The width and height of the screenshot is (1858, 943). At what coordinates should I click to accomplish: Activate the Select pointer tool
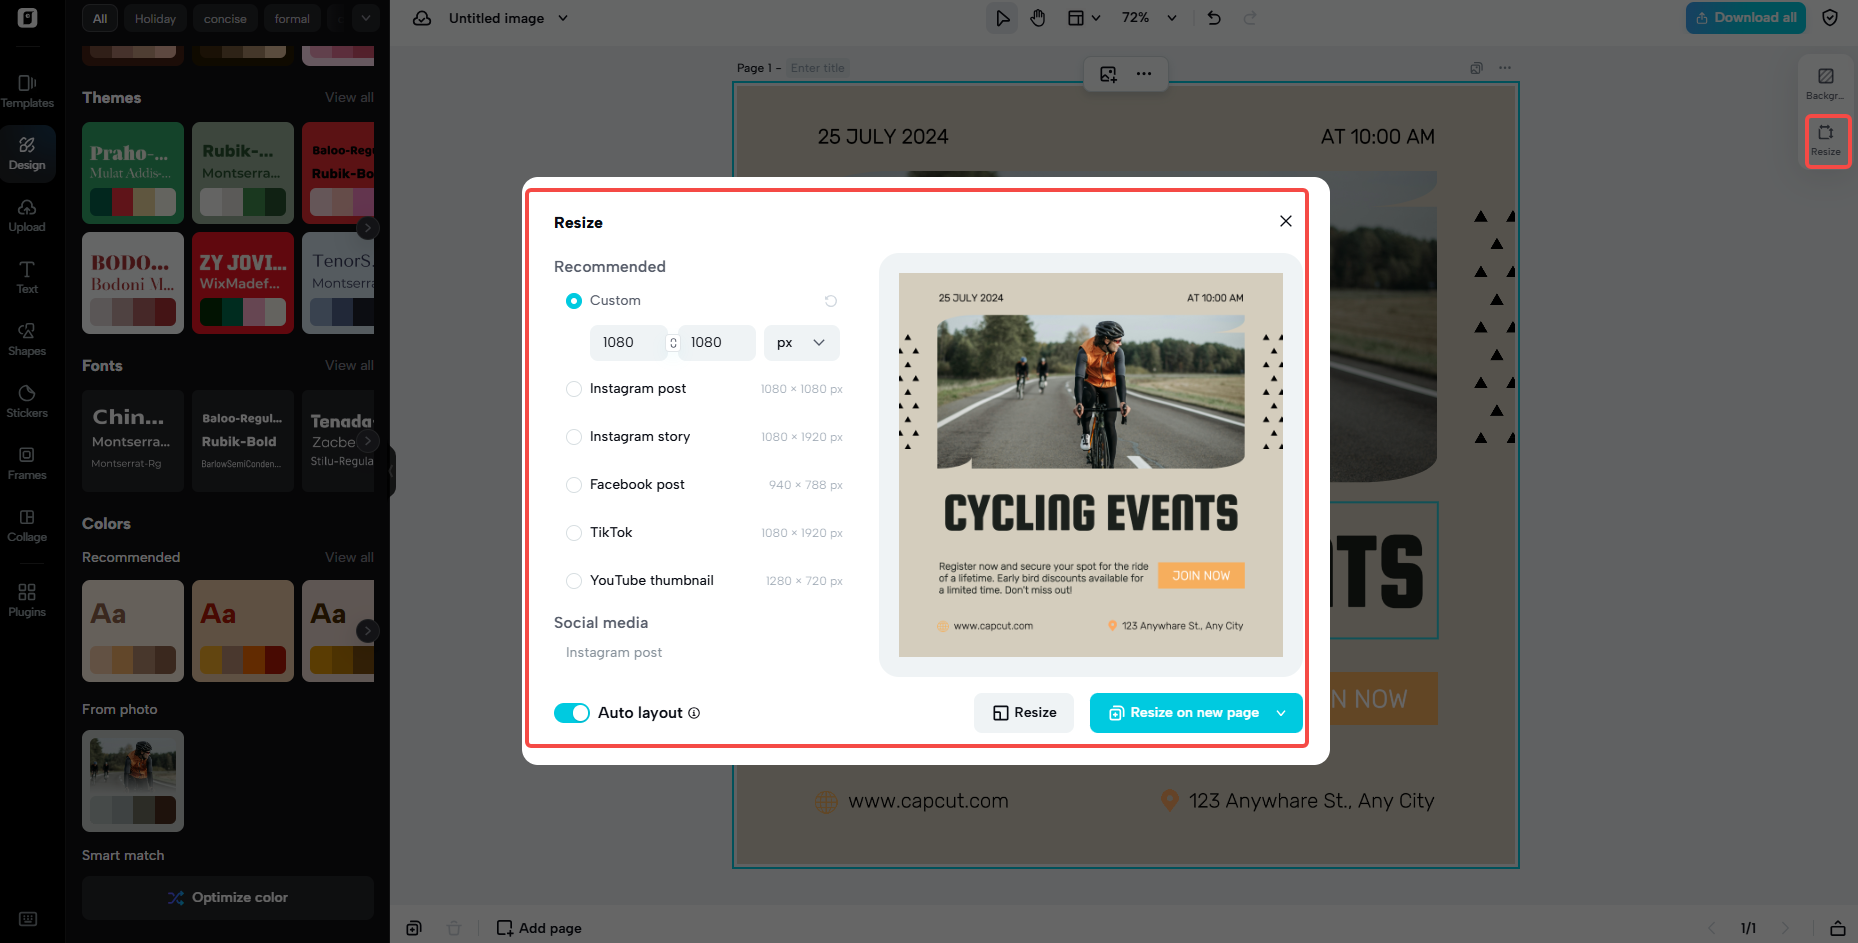click(1002, 18)
